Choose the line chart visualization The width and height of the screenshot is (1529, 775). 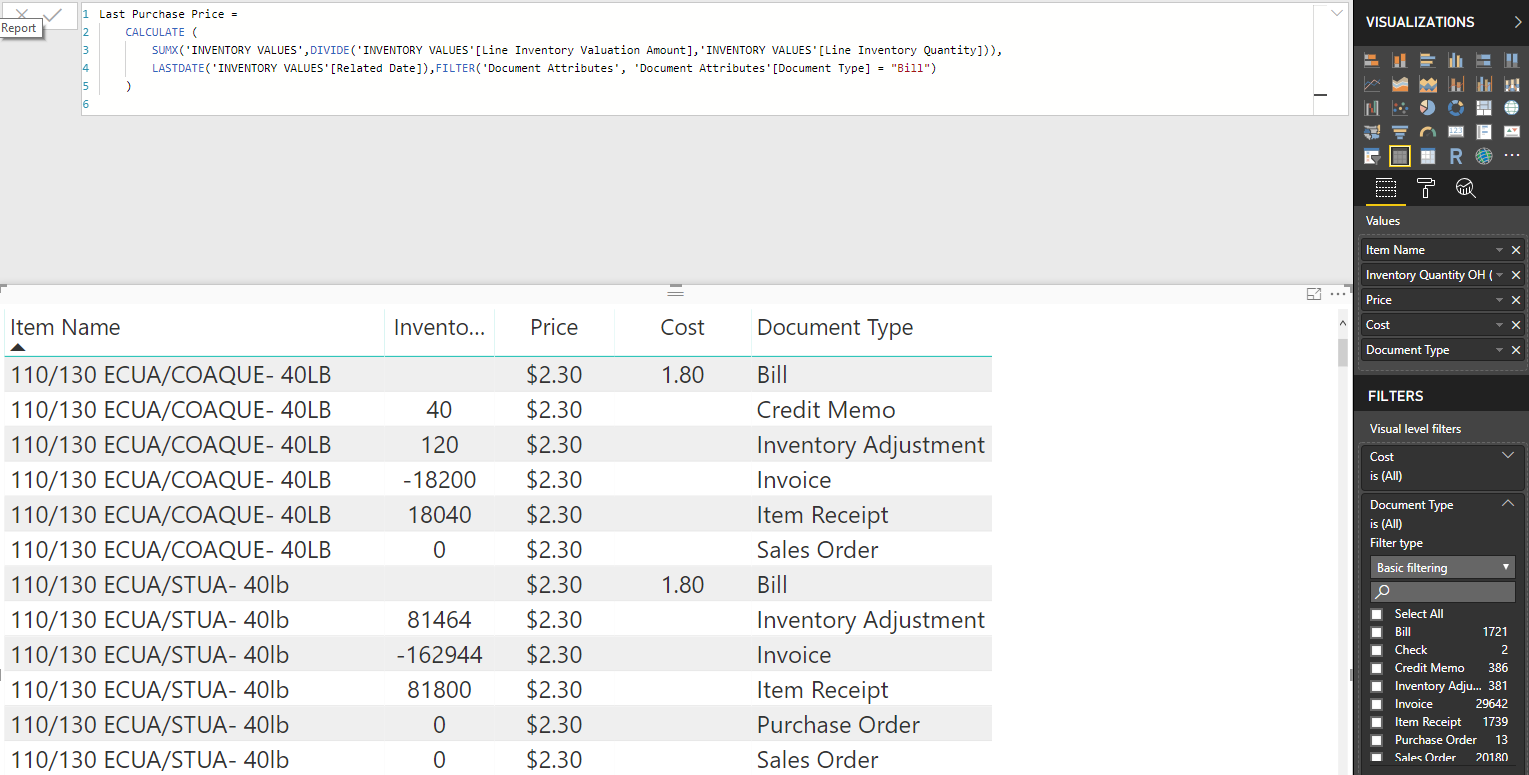(x=1372, y=84)
